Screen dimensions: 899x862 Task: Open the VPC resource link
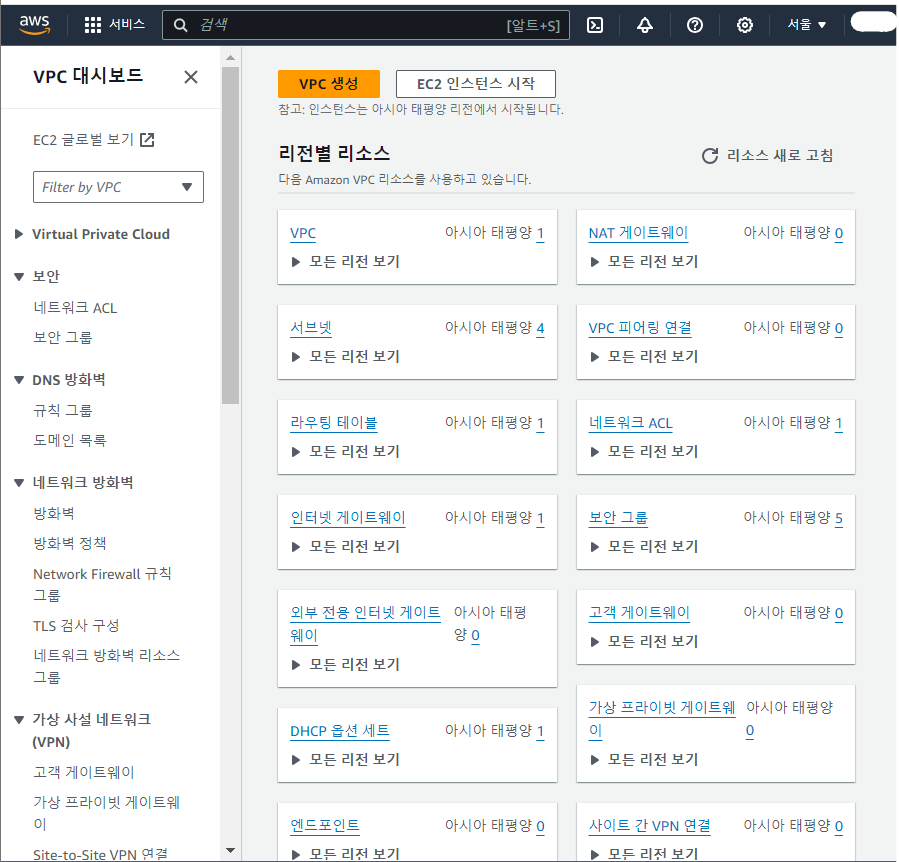[x=303, y=233]
